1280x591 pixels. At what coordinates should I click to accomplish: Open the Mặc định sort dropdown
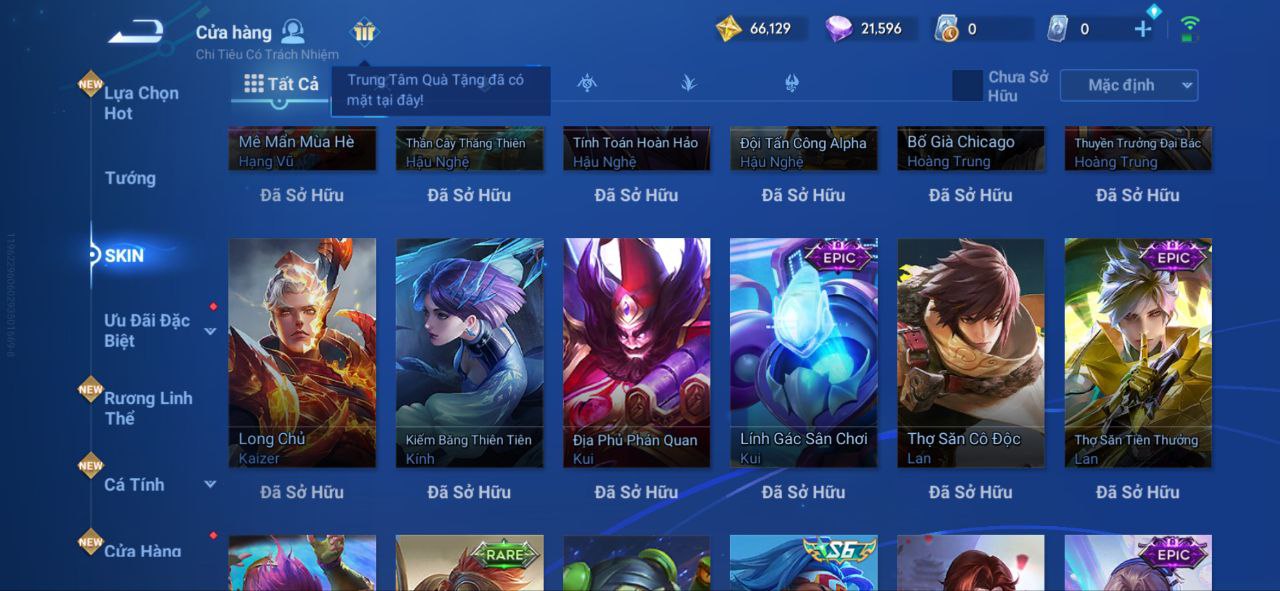click(1129, 86)
